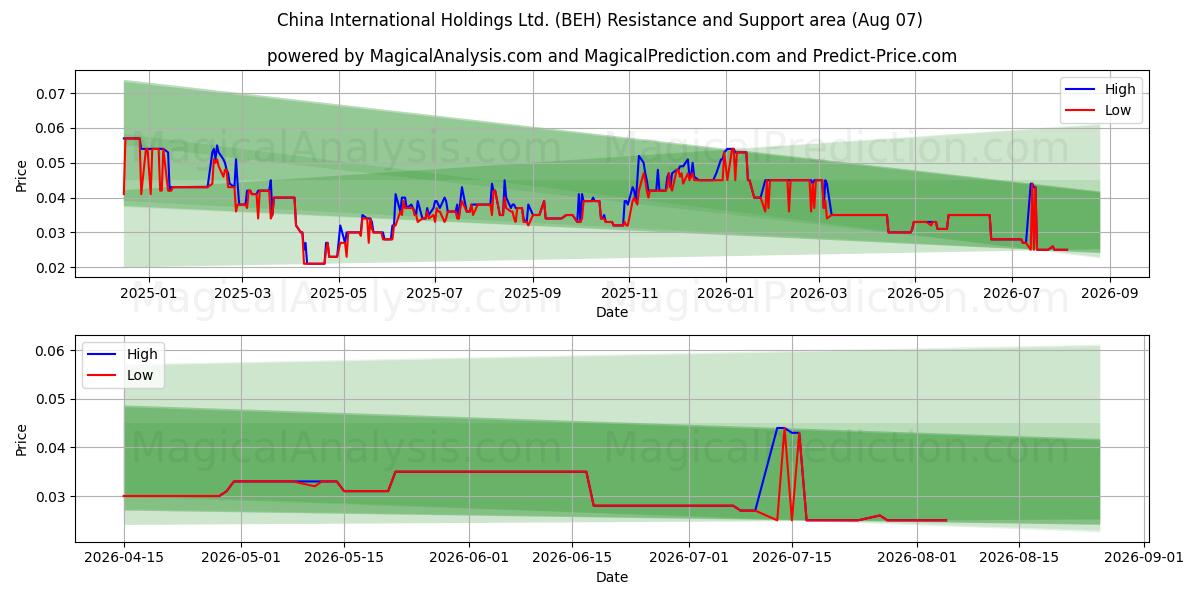Screen dimensions: 1200x600
Task: Click the 2026-05-01 date tick label
Action: [x=242, y=558]
